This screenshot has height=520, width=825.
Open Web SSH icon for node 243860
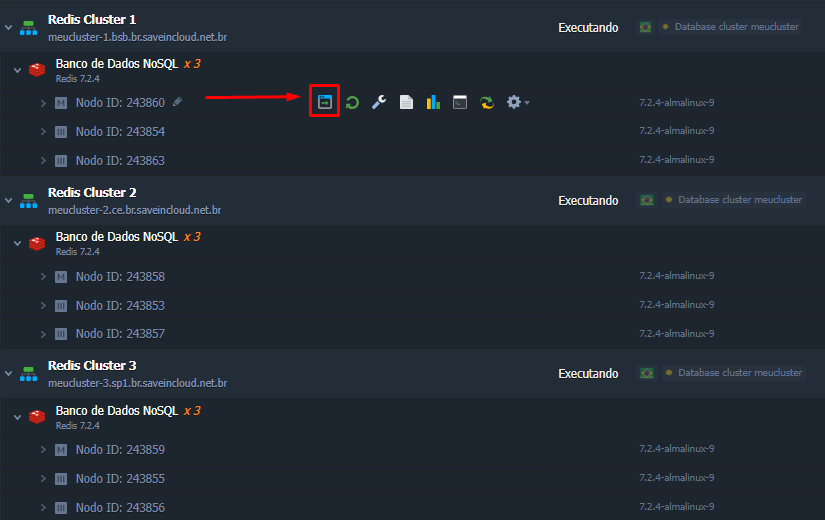325,102
